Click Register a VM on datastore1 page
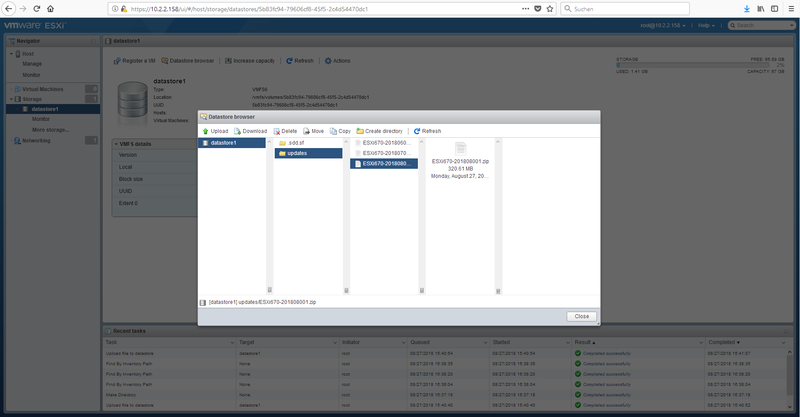 point(134,61)
